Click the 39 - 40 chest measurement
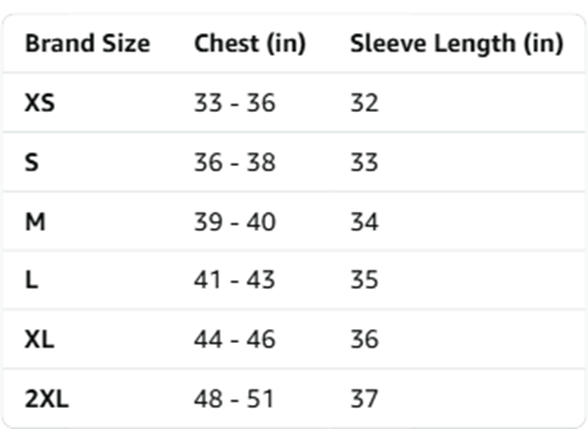 [235, 222]
